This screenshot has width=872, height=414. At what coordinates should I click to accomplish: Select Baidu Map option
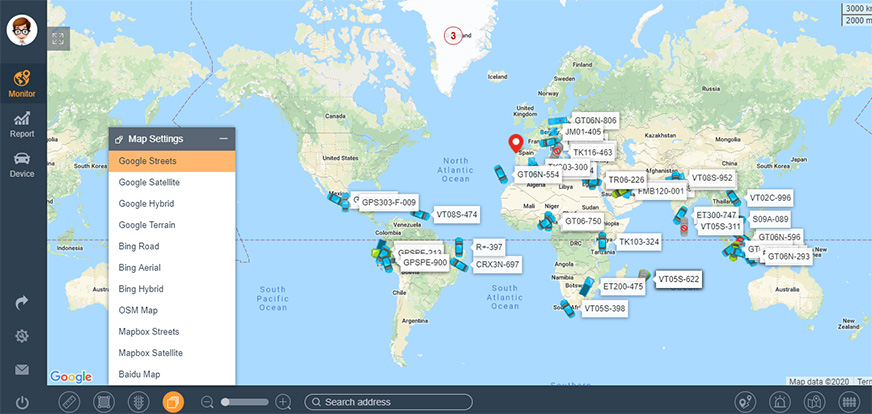172,374
